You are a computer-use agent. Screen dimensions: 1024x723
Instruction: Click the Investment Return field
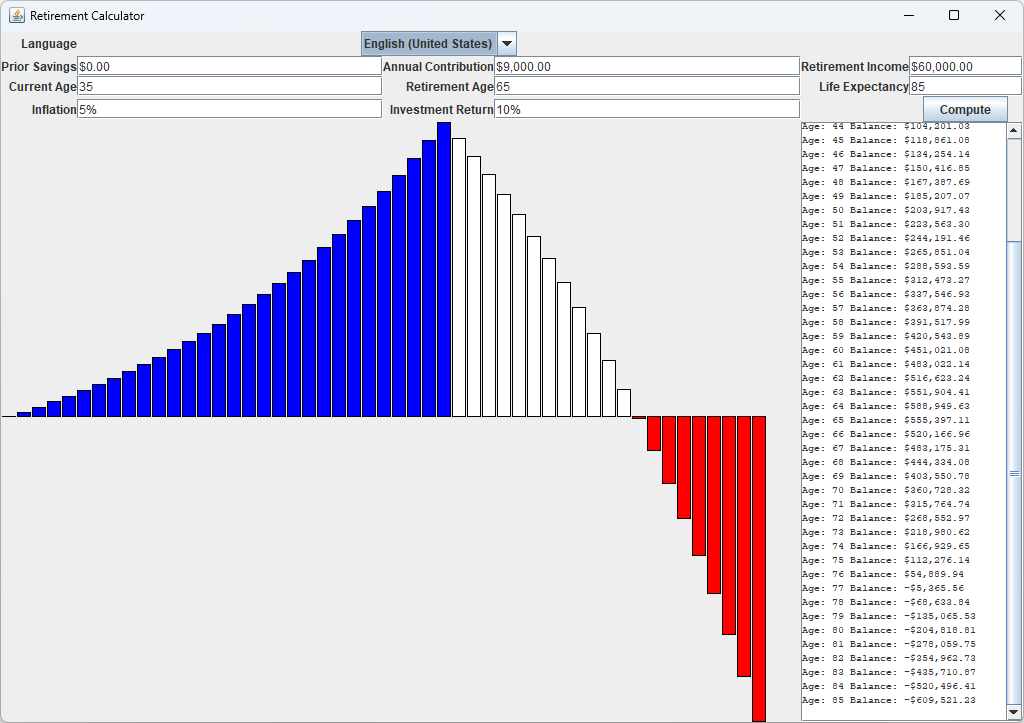[646, 109]
